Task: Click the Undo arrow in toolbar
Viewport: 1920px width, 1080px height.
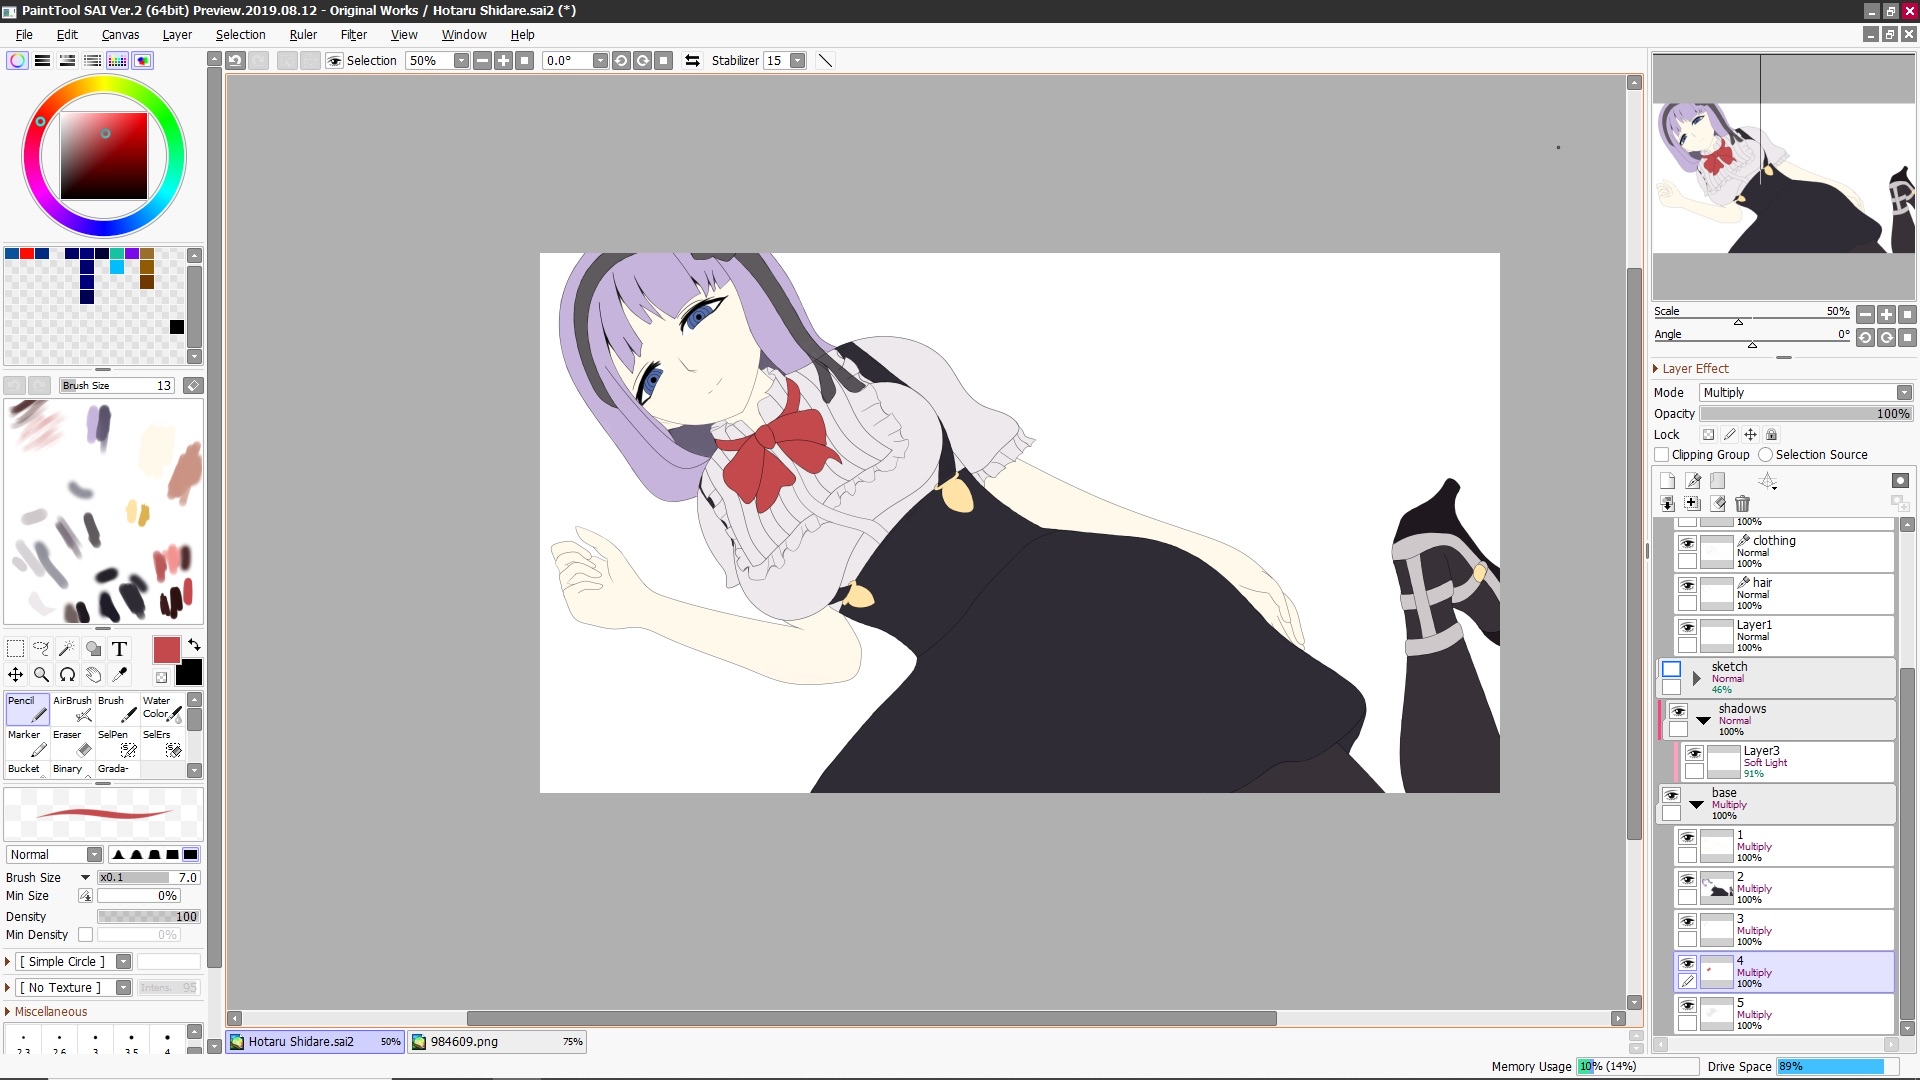Action: pyautogui.click(x=235, y=61)
